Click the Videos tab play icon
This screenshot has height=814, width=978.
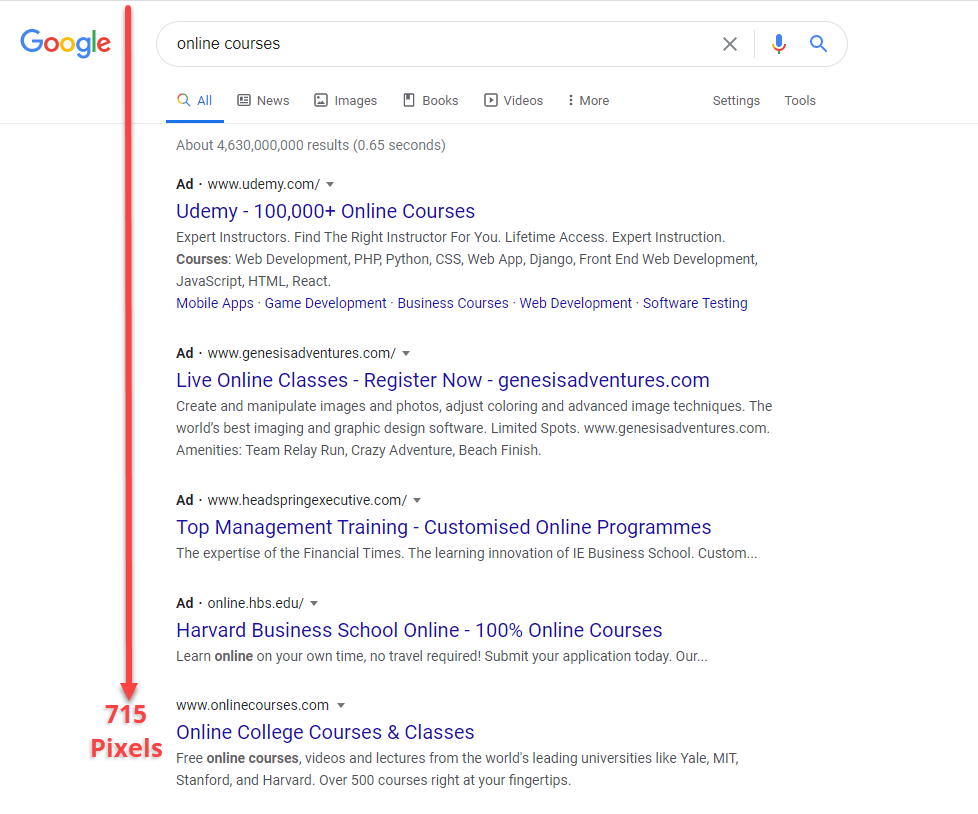tap(491, 100)
